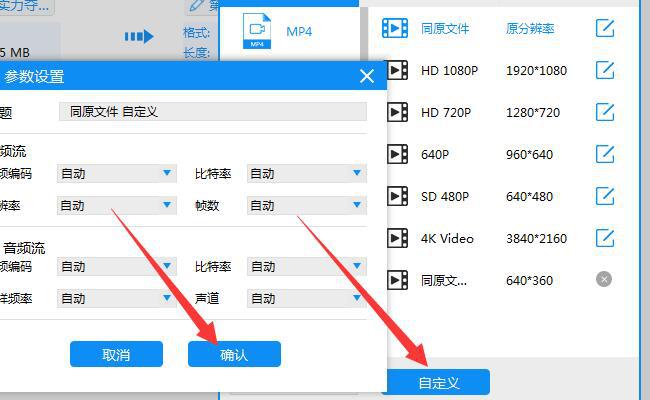Click edit icon for HD 720P preset
Viewport: 650px width, 400px height.
[605, 112]
